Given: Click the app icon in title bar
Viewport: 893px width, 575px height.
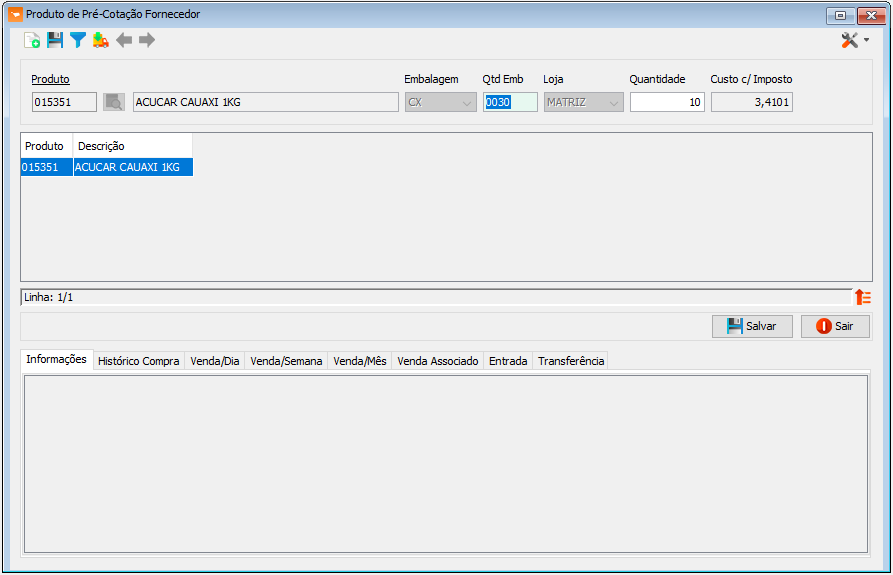Looking at the screenshot, I should click(x=15, y=15).
